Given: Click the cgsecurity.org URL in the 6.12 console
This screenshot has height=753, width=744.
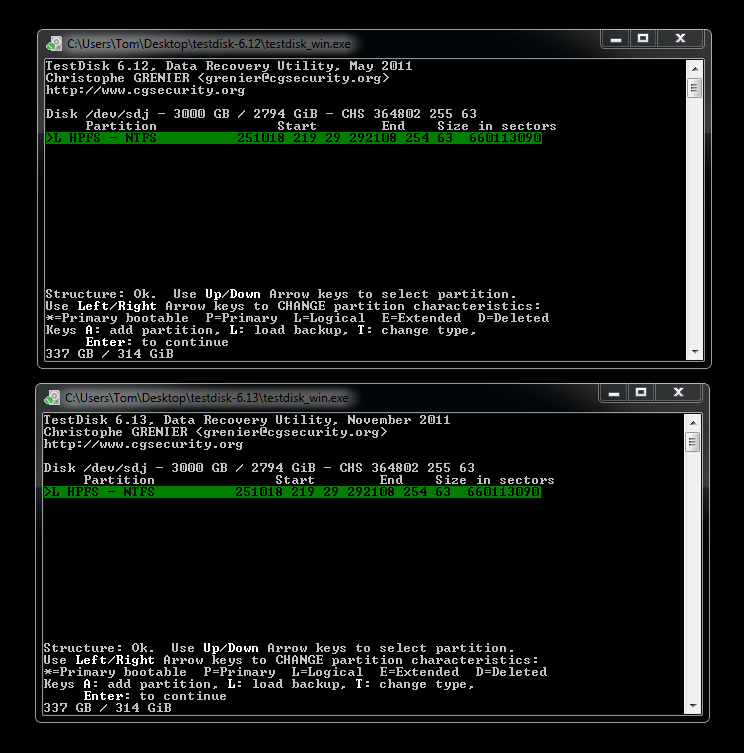Looking at the screenshot, I should [x=145, y=90].
